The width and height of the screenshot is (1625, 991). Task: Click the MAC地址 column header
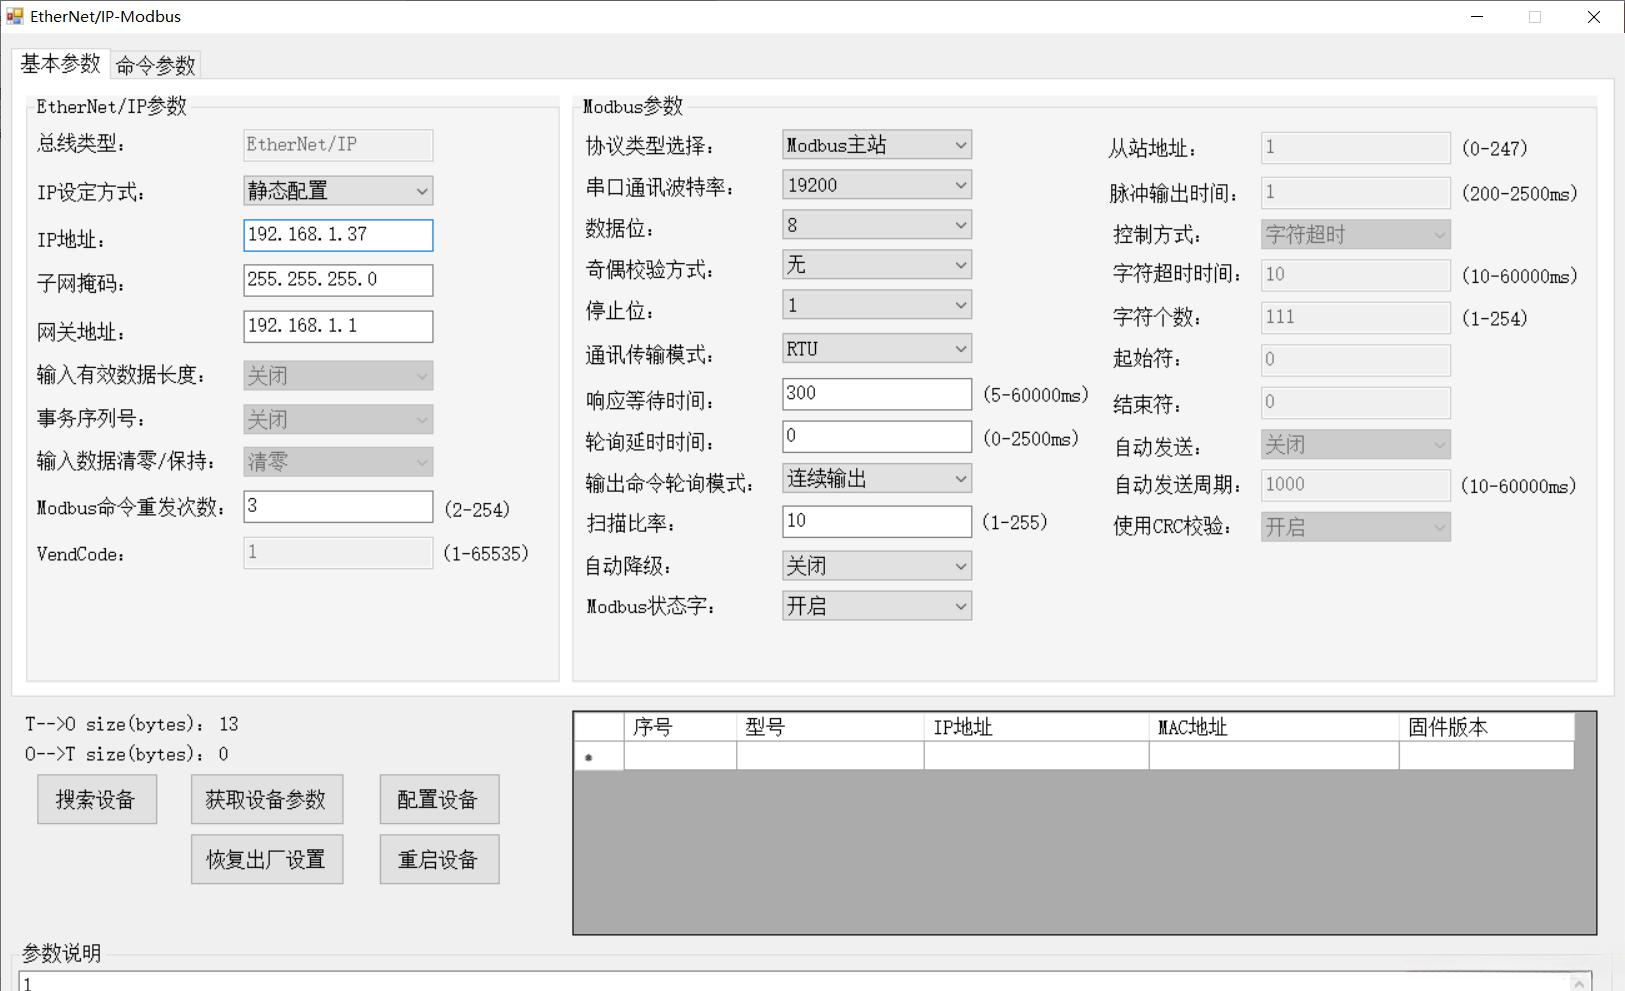[x=1274, y=727]
